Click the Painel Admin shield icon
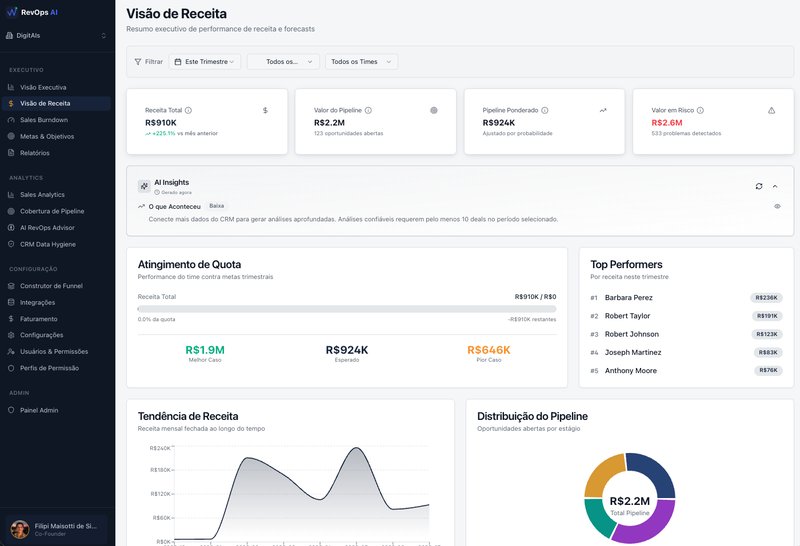The width and height of the screenshot is (800, 546). [11, 410]
